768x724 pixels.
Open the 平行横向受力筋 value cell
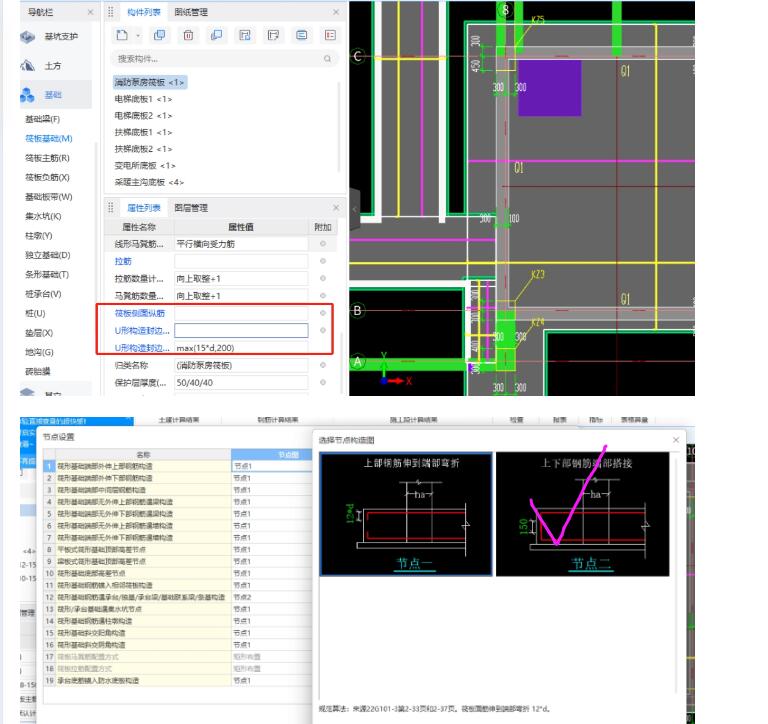[241, 244]
